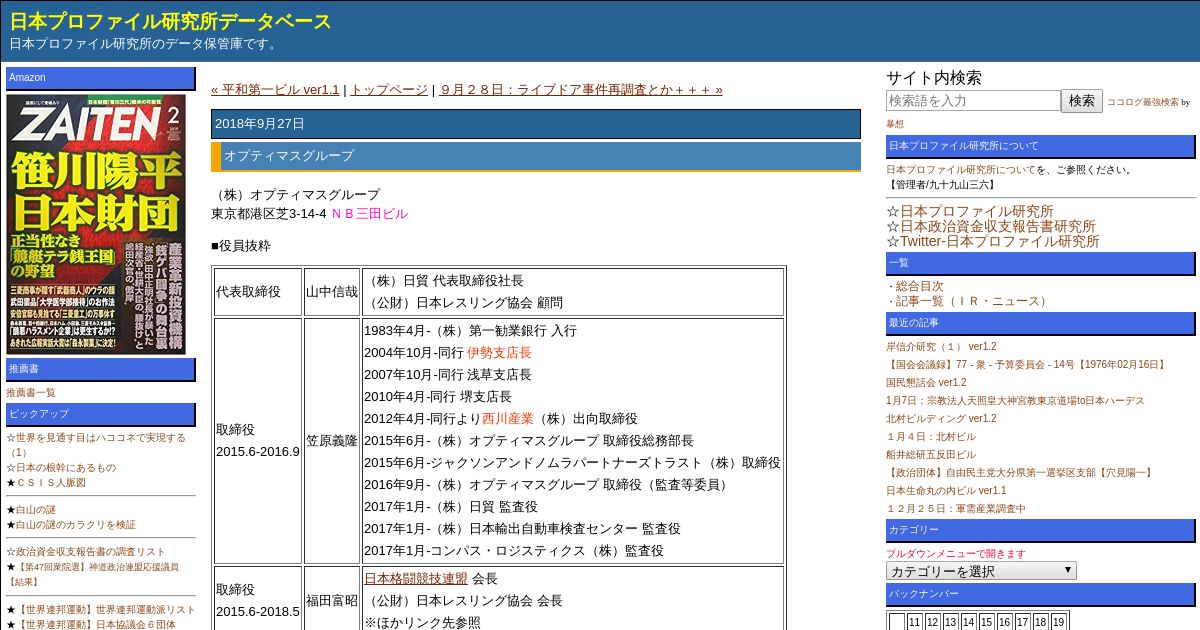This screenshot has height=630, width=1200.
Task: Open the ココログ最強検索 link
Action: pyautogui.click(x=1142, y=102)
